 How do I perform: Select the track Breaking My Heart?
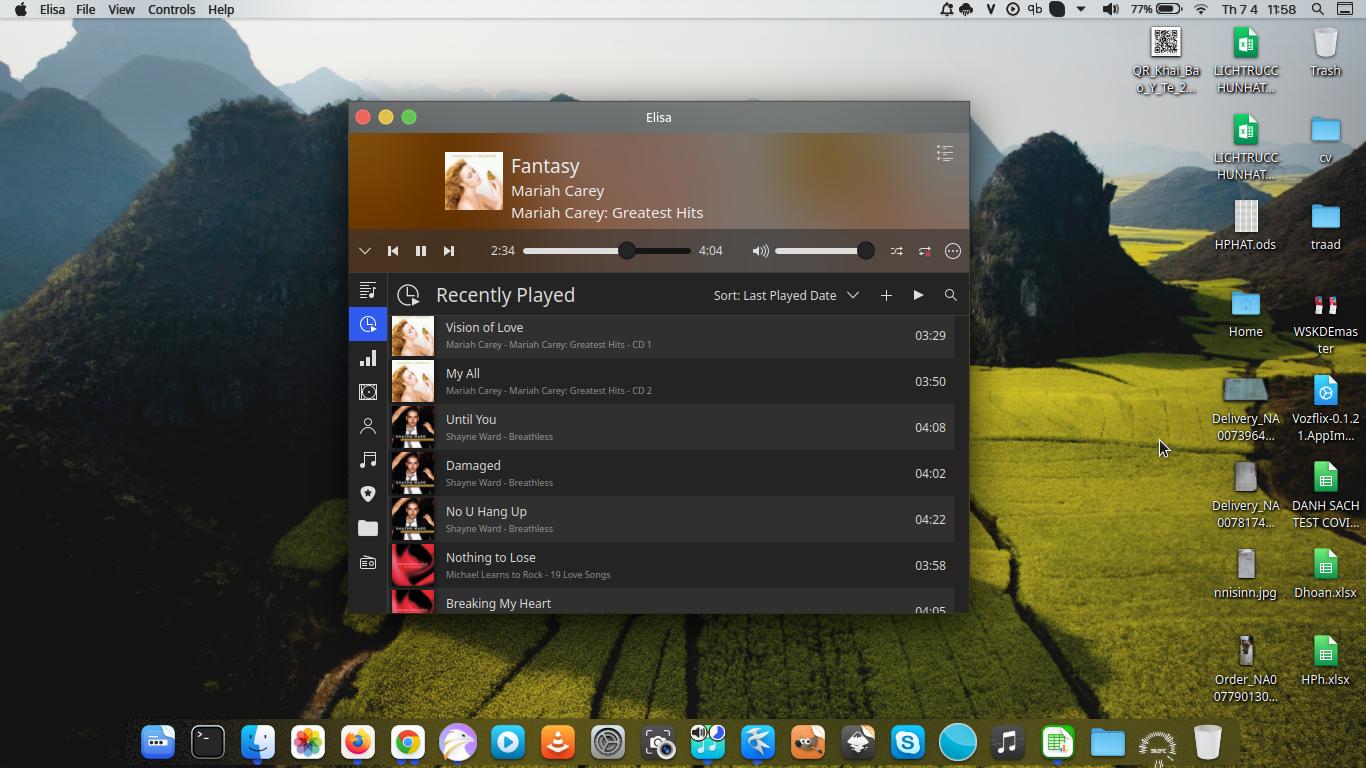click(671, 601)
